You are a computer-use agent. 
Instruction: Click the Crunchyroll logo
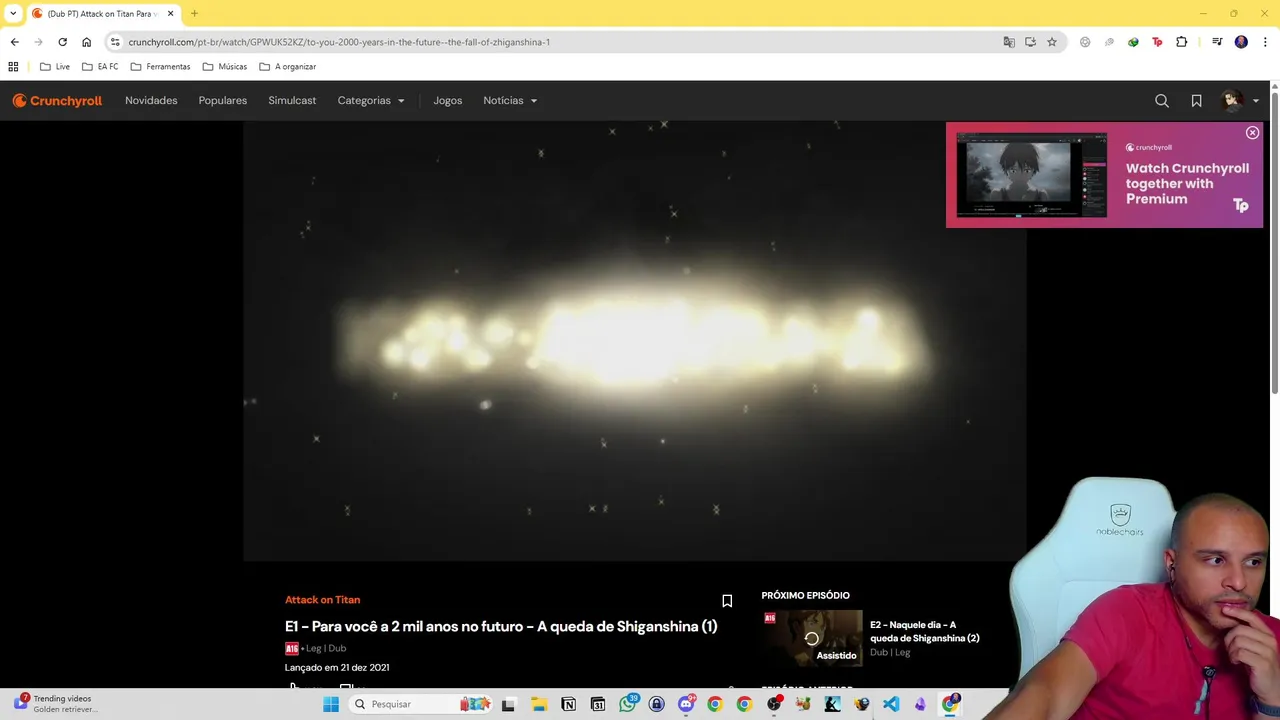[57, 100]
